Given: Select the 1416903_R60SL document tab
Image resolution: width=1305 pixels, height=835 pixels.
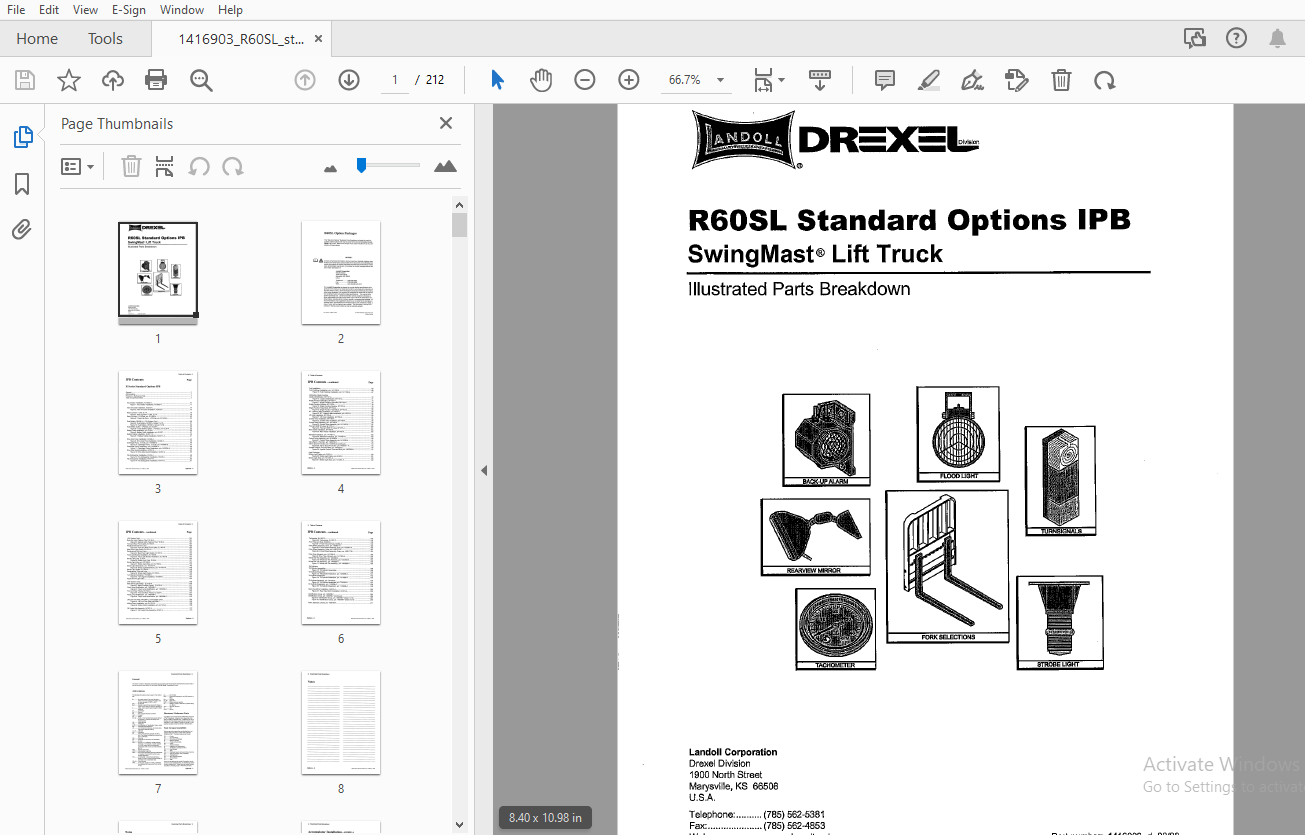Looking at the screenshot, I should 241,39.
